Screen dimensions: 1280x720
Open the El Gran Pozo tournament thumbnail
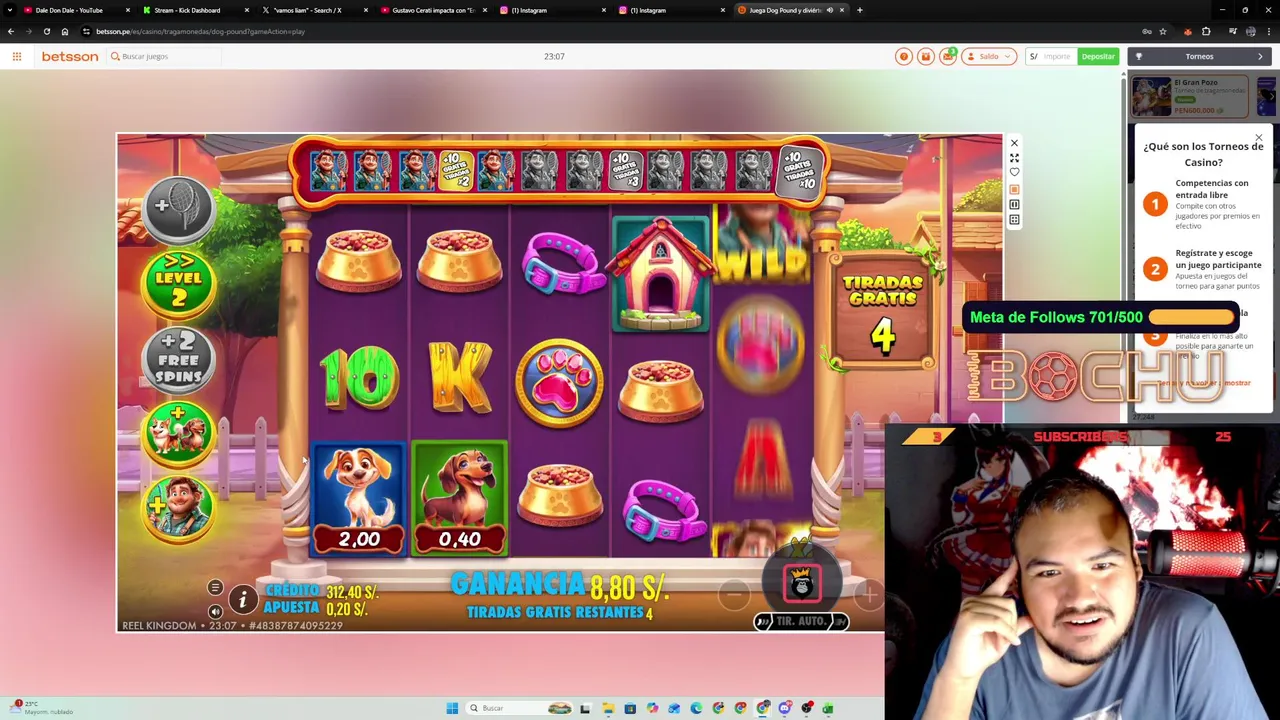[x=1152, y=97]
